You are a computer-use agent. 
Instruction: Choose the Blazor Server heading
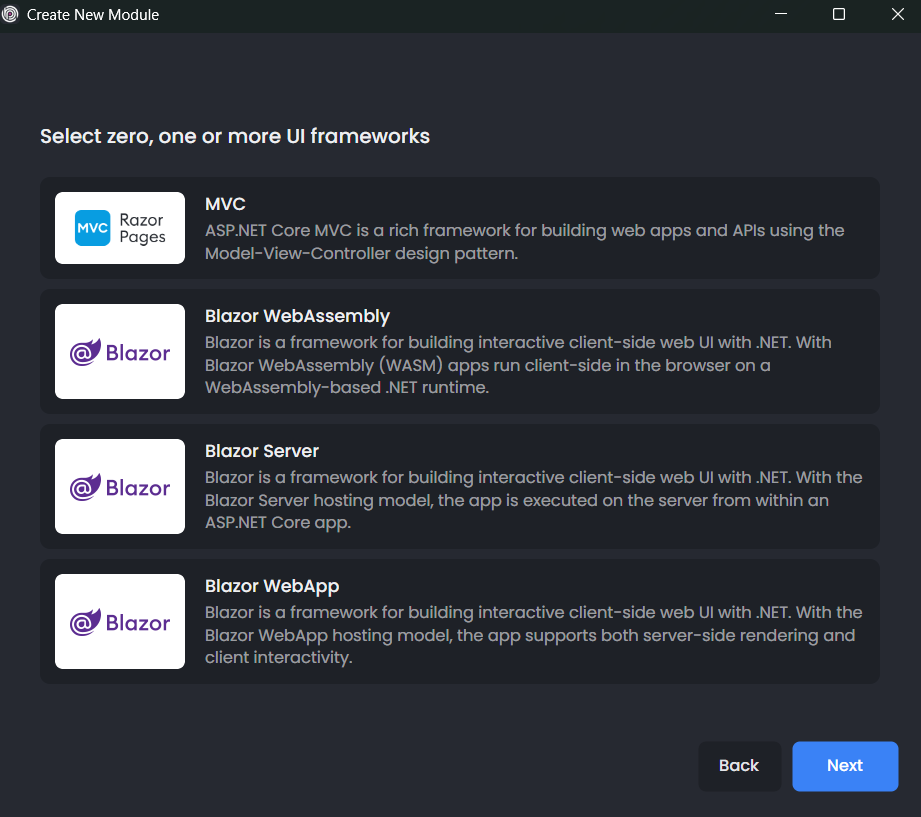pyautogui.click(x=262, y=451)
